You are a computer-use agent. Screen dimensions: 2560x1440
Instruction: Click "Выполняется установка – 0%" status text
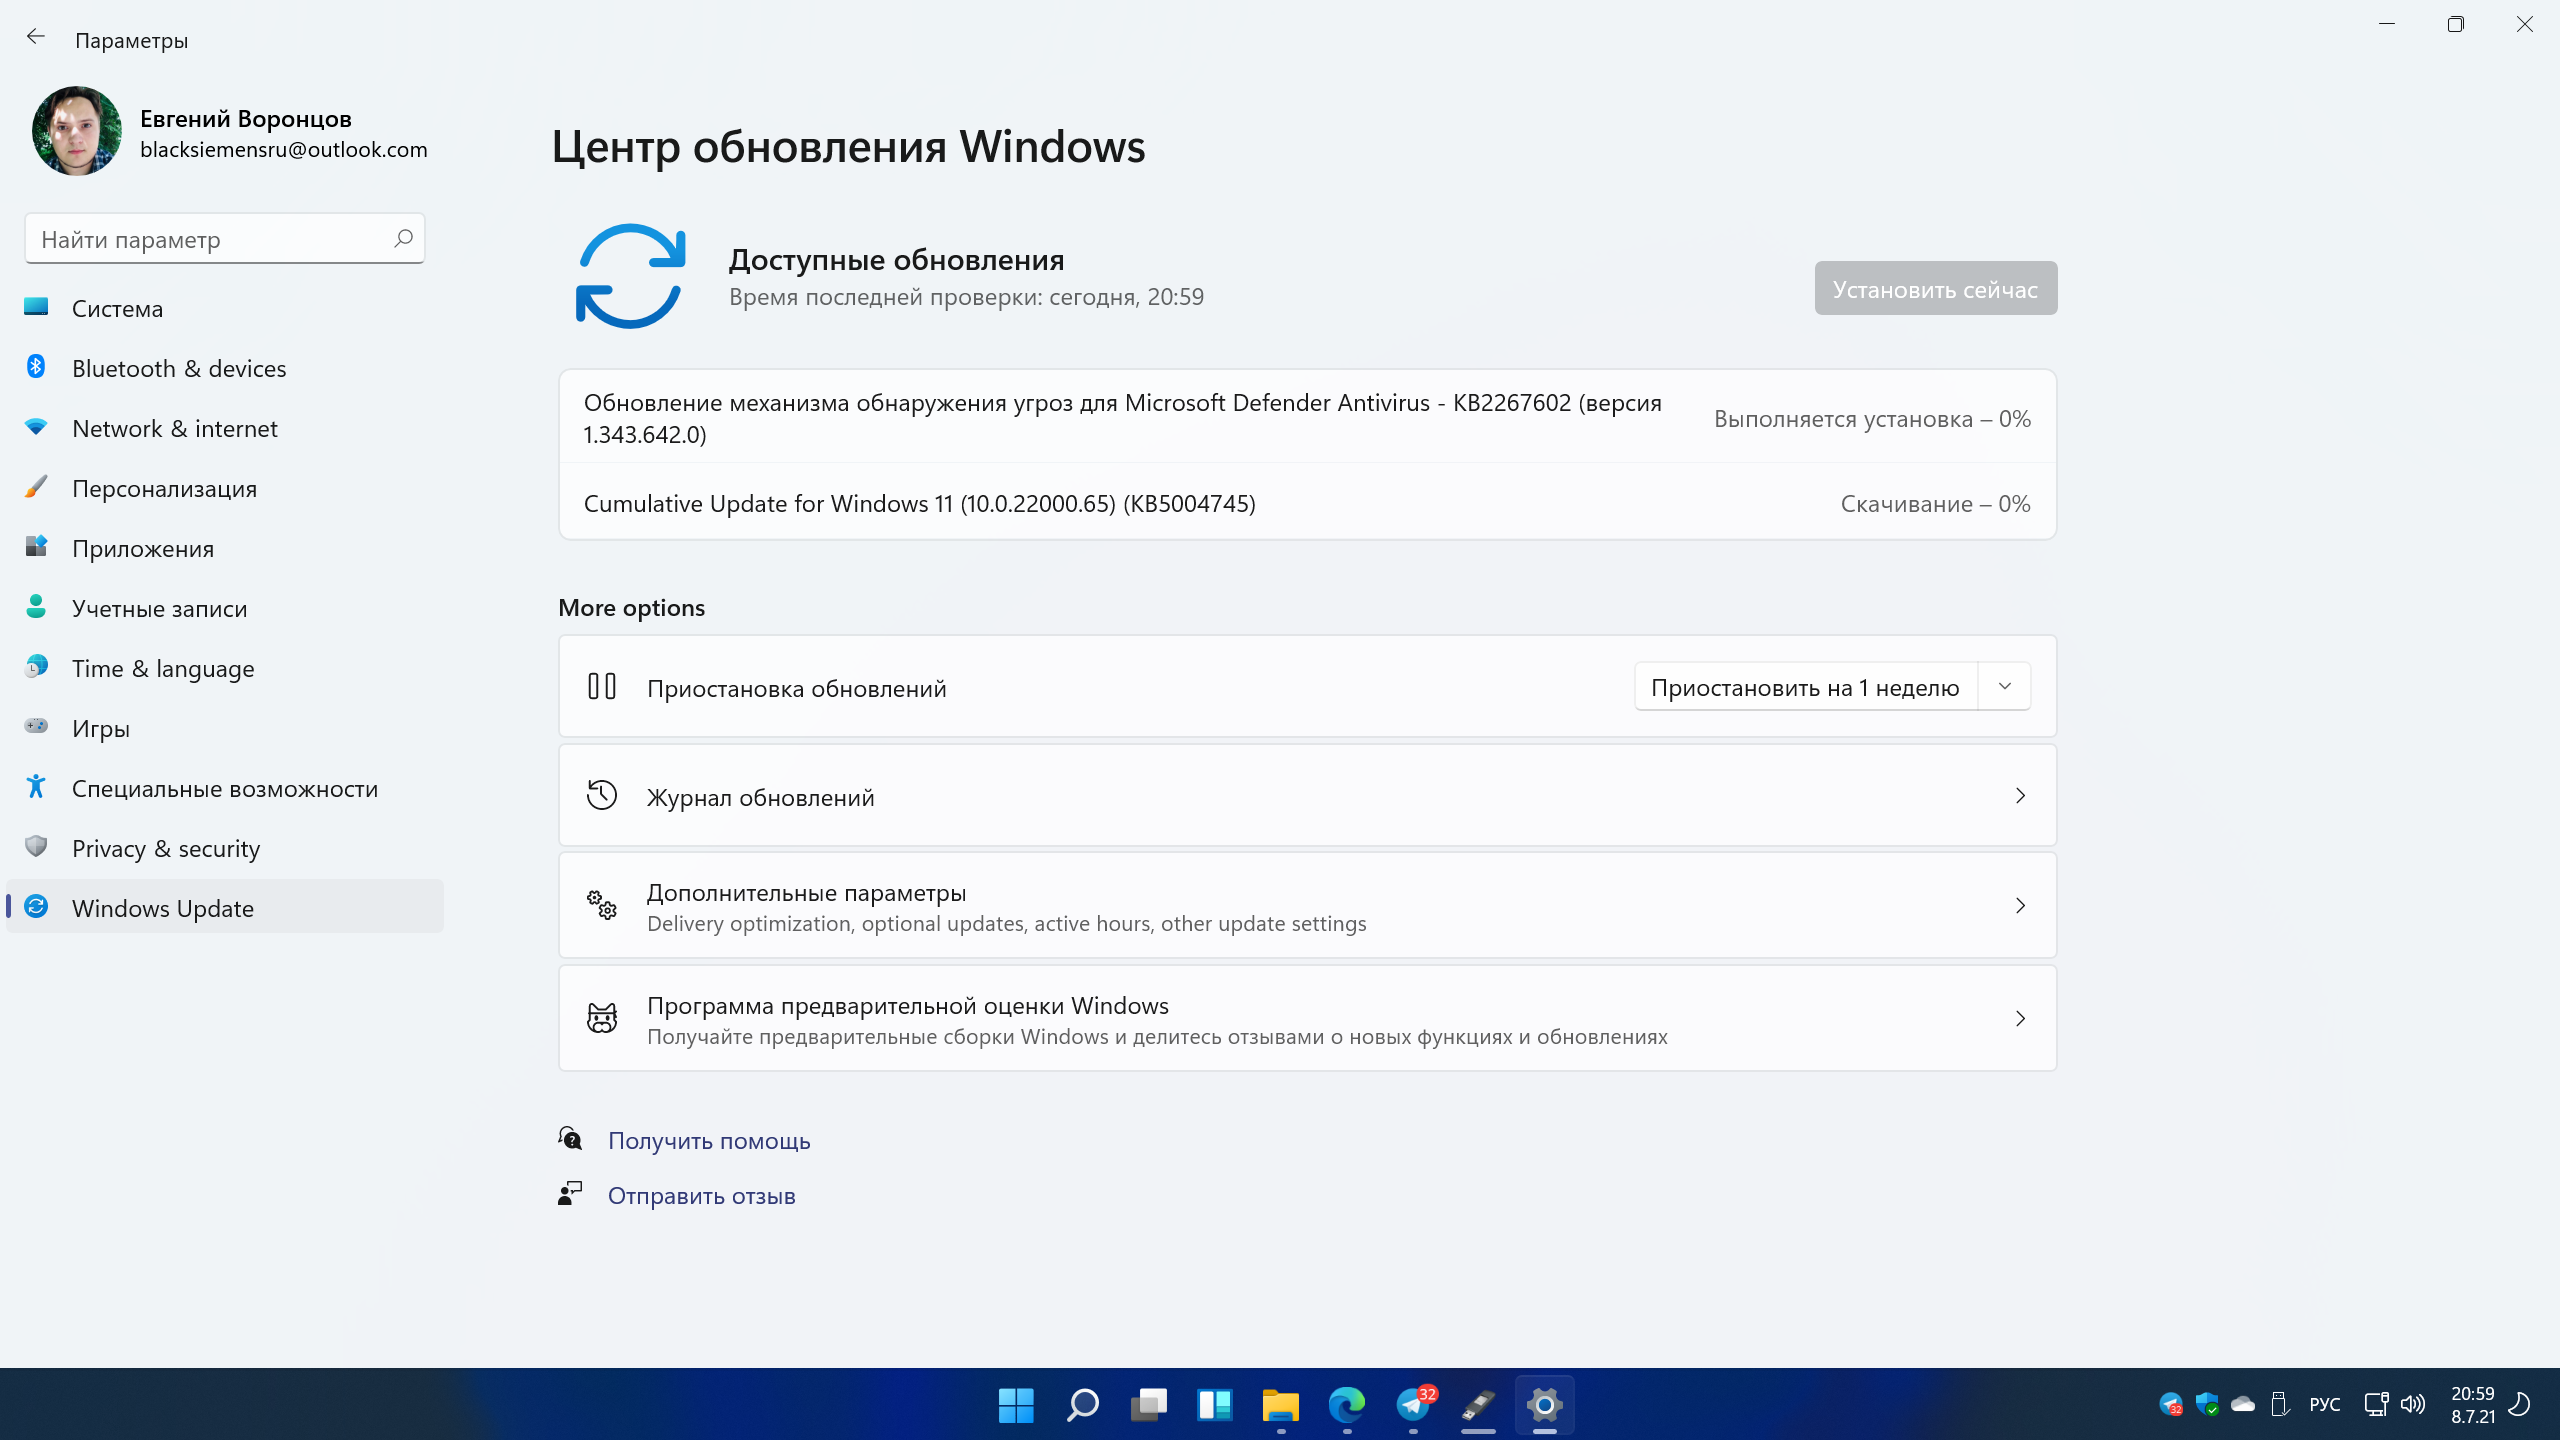[1872, 419]
